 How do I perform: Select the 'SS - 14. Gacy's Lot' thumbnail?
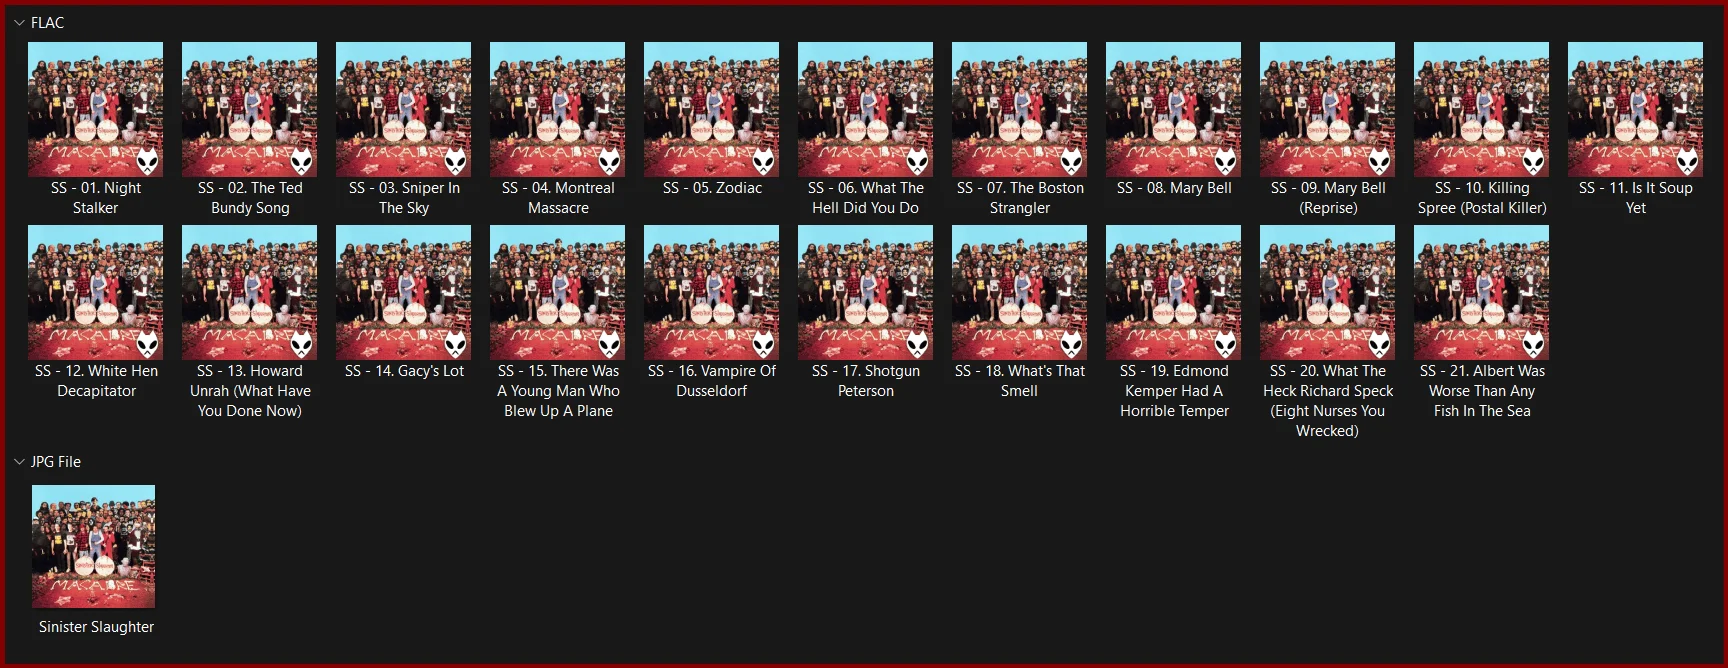point(404,292)
